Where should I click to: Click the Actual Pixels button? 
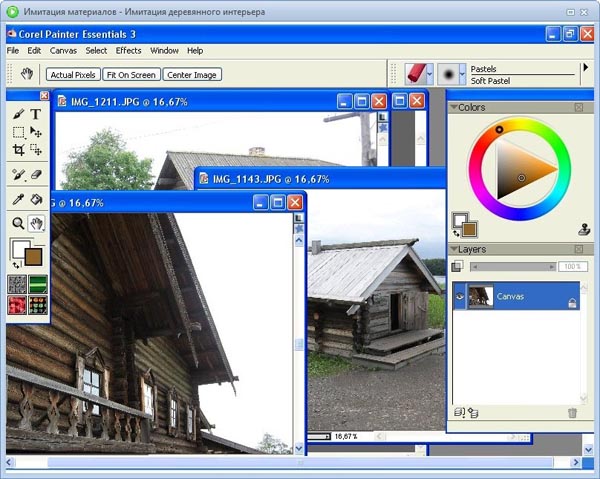click(71, 75)
